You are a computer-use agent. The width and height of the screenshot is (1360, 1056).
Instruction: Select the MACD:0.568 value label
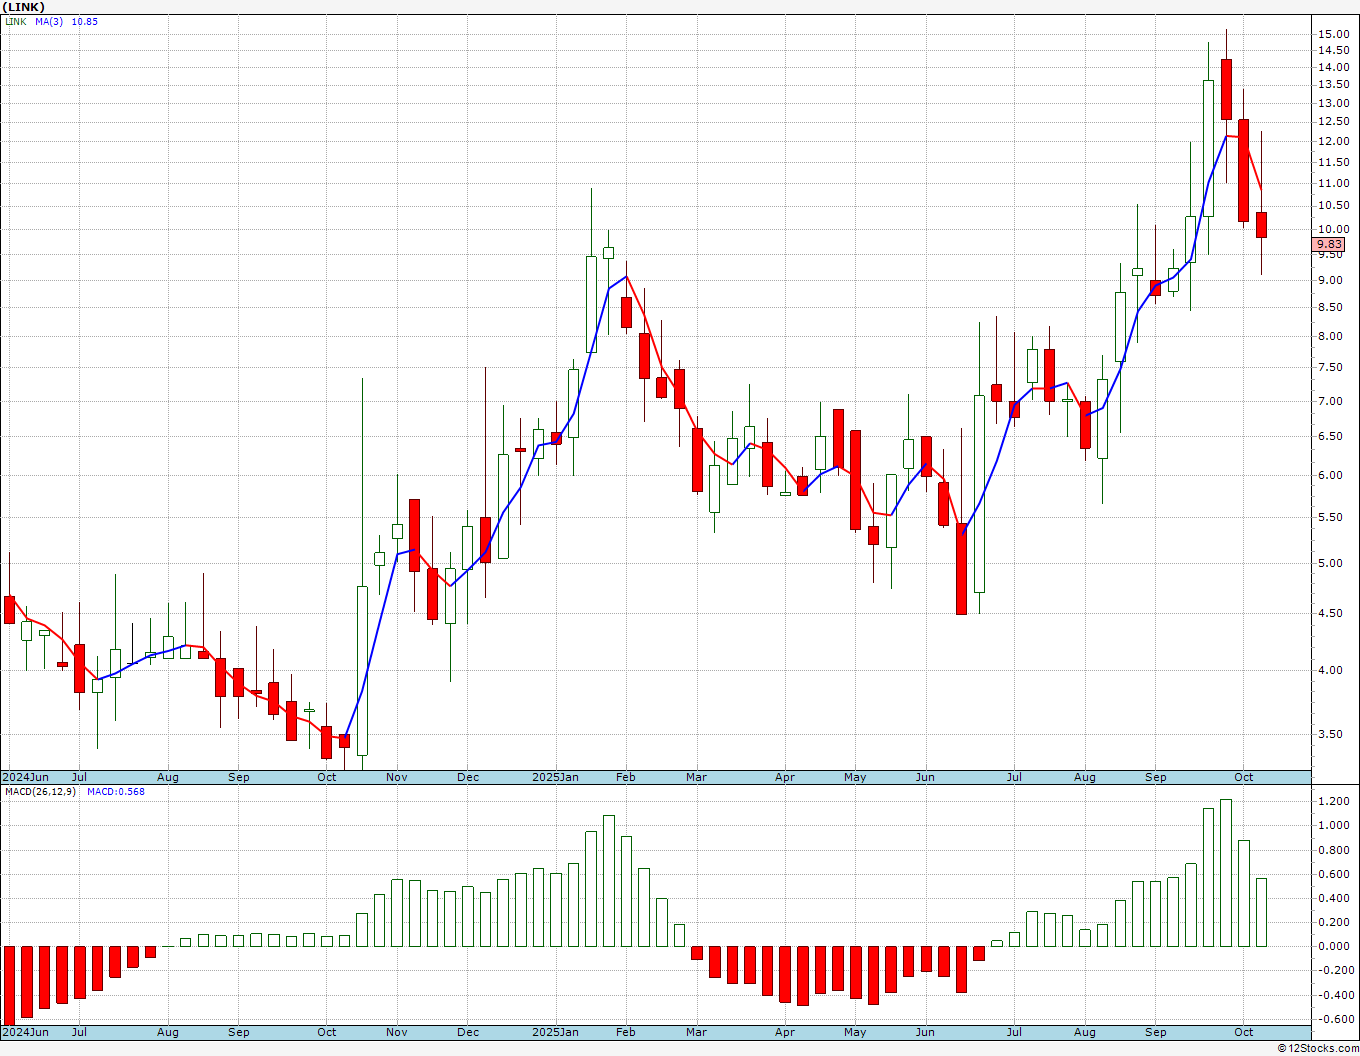115,792
